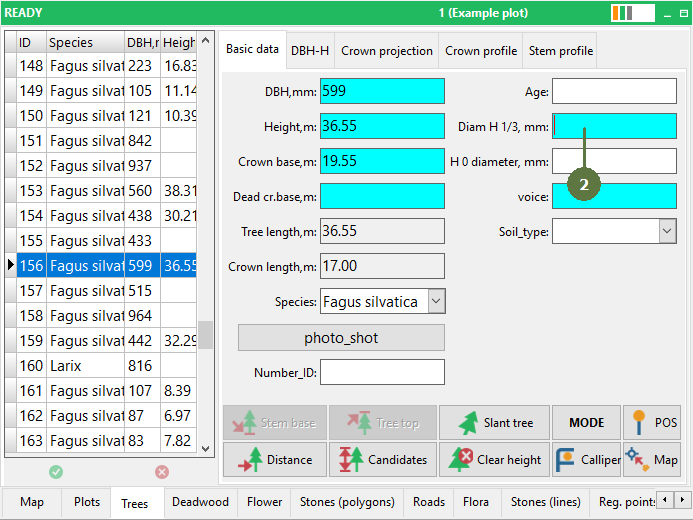Click the DBH cell 599 in row 156
Viewport: 693px width, 520px height.
pyautogui.click(x=142, y=266)
